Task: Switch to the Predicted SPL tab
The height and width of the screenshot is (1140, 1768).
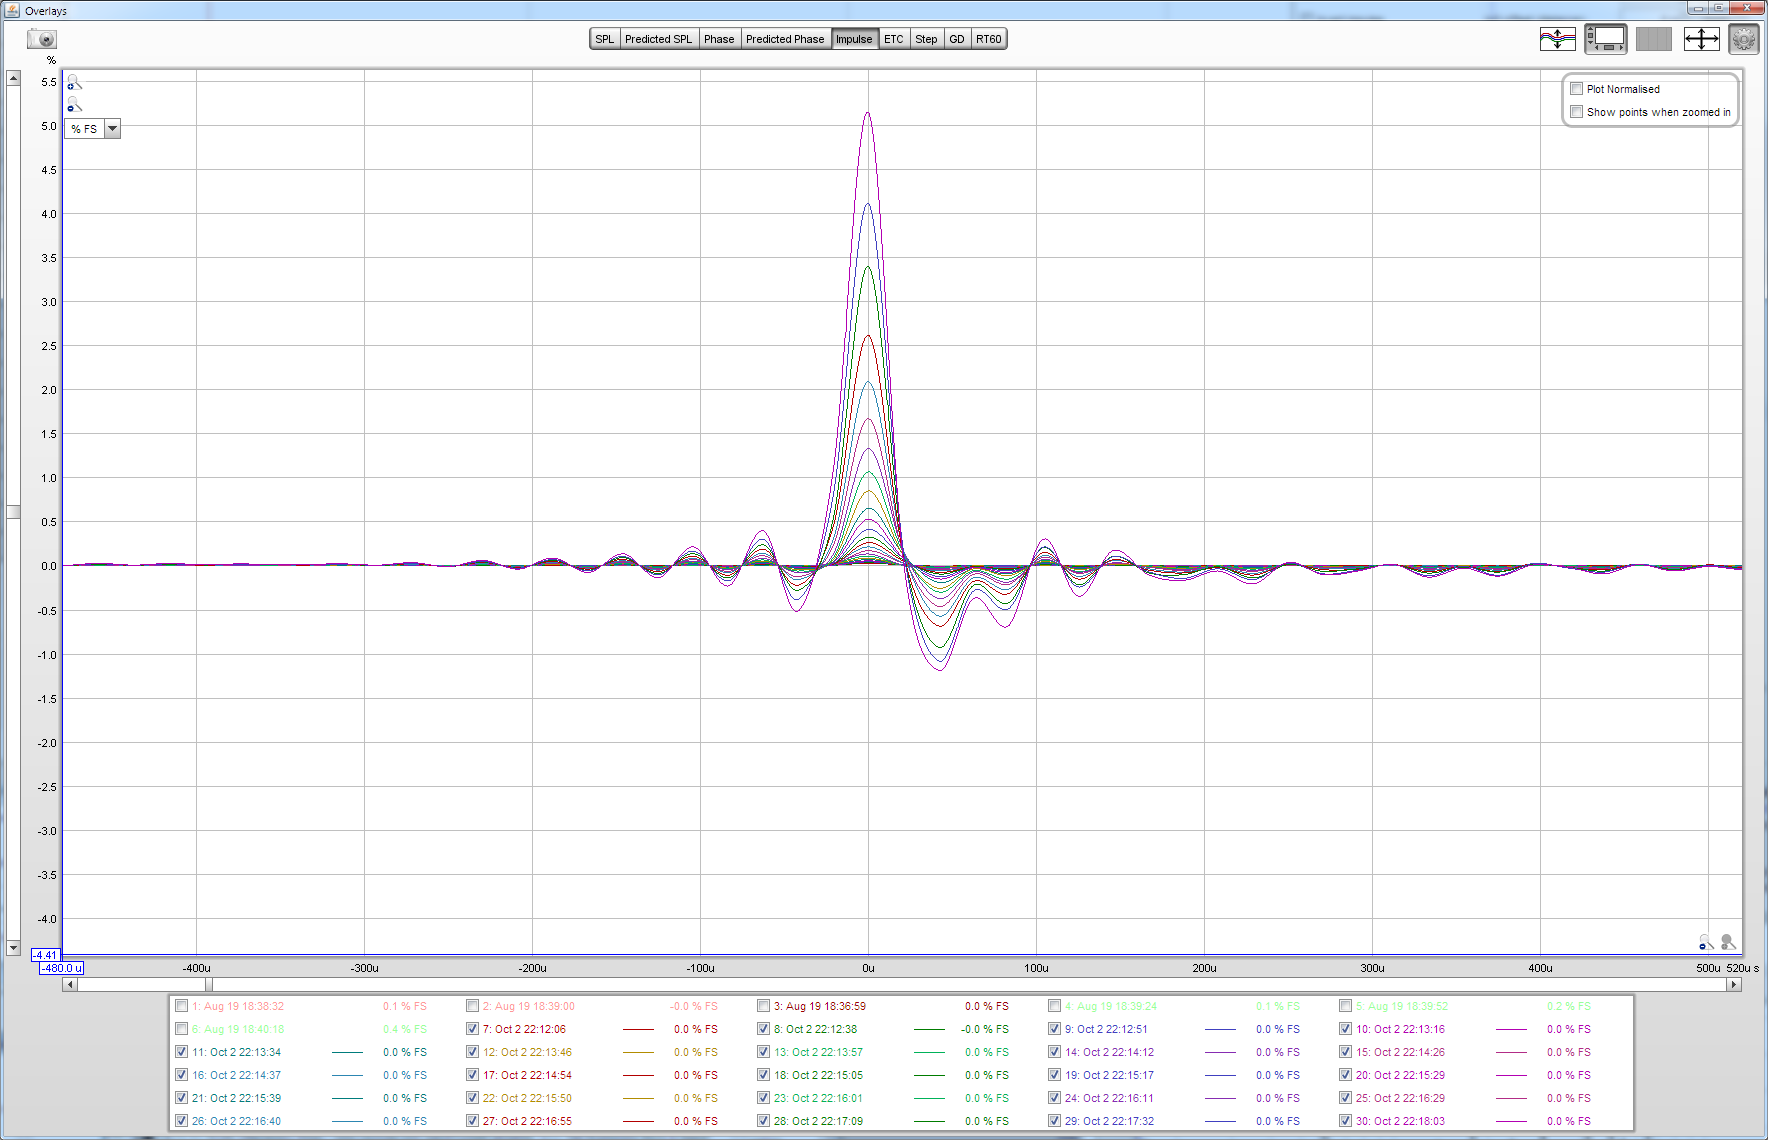Action: coord(659,39)
